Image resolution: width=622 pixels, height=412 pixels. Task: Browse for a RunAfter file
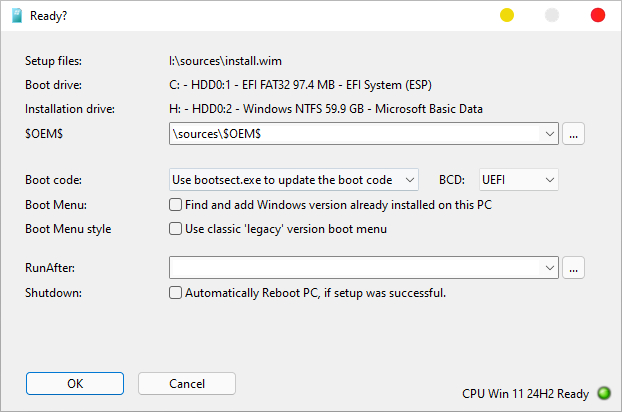click(x=573, y=267)
